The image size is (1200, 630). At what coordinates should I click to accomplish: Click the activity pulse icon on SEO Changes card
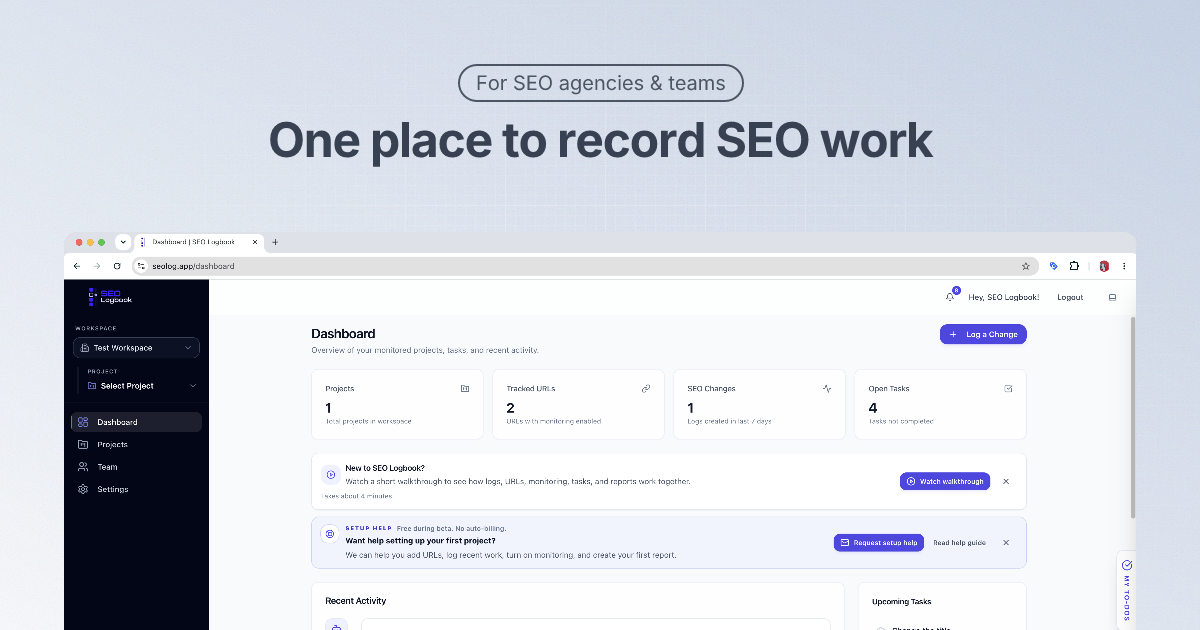pos(827,388)
